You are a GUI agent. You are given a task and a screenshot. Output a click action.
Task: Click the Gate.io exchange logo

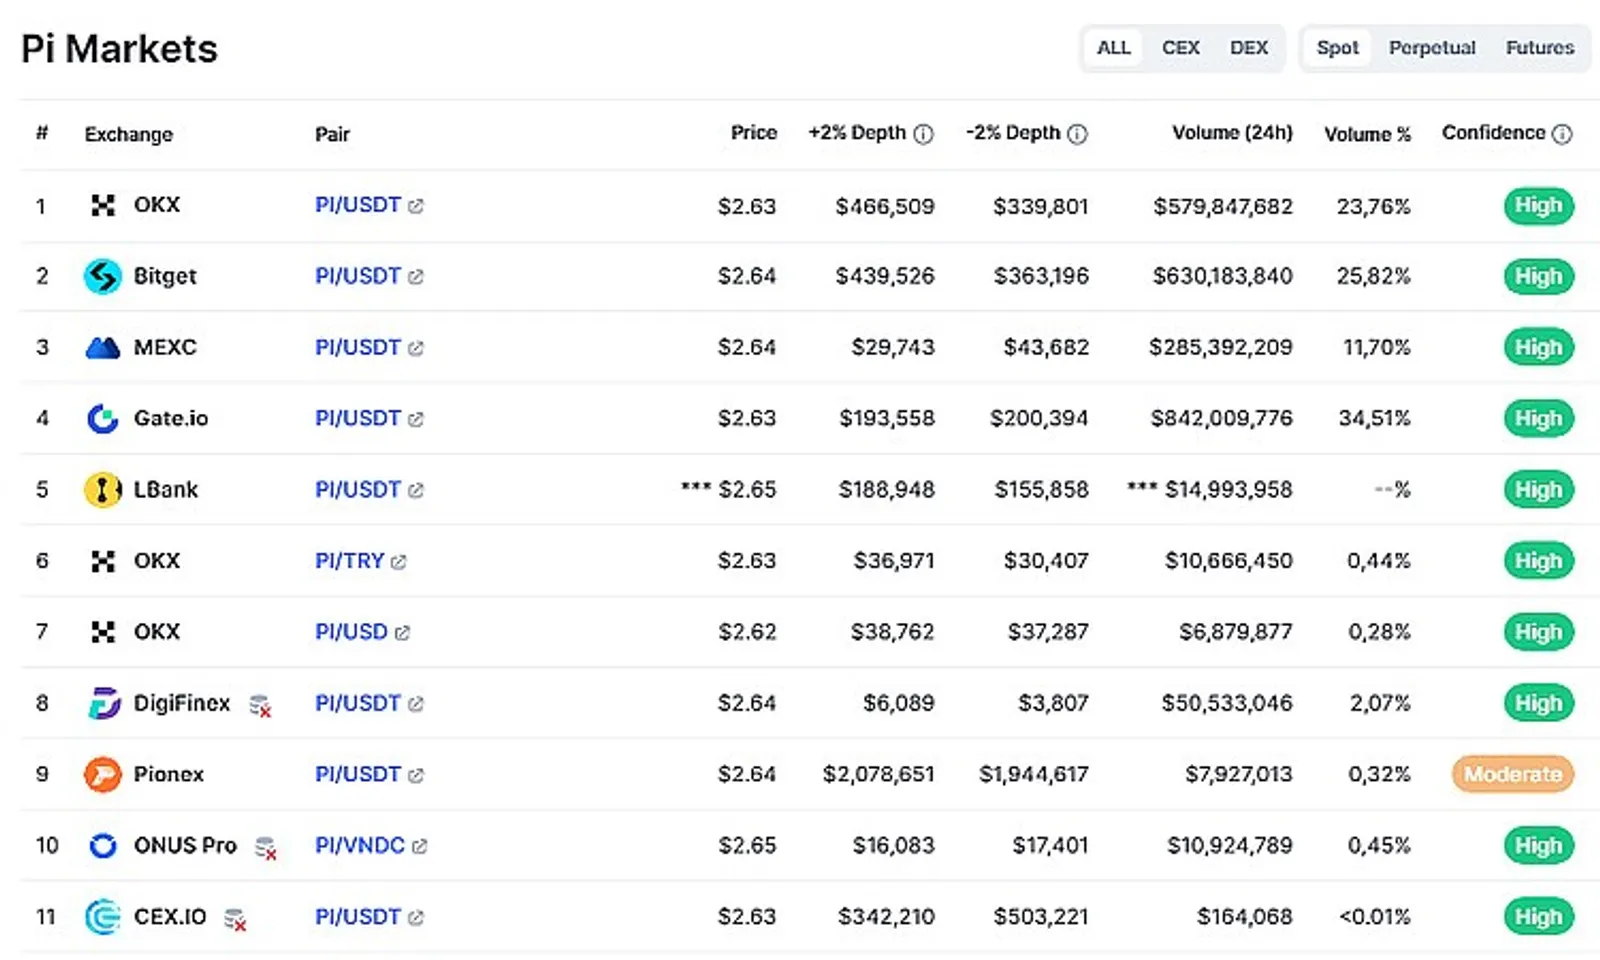(x=103, y=419)
